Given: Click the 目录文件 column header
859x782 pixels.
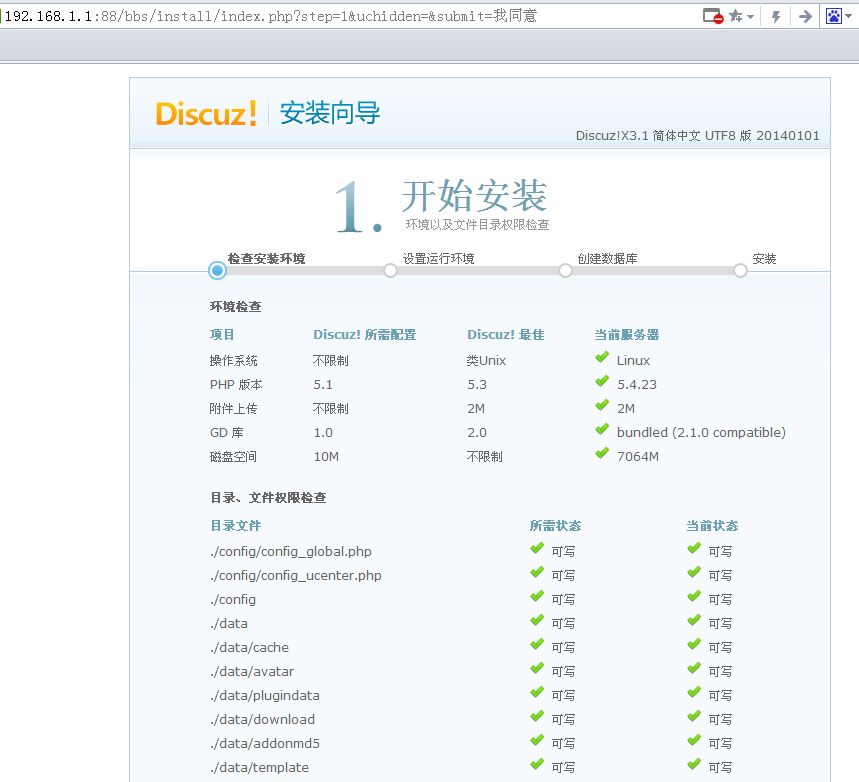Looking at the screenshot, I should pos(236,526).
